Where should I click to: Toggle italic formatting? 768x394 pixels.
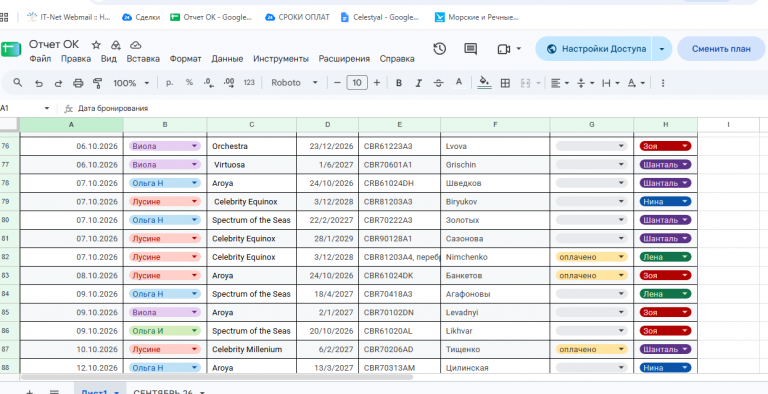418,83
